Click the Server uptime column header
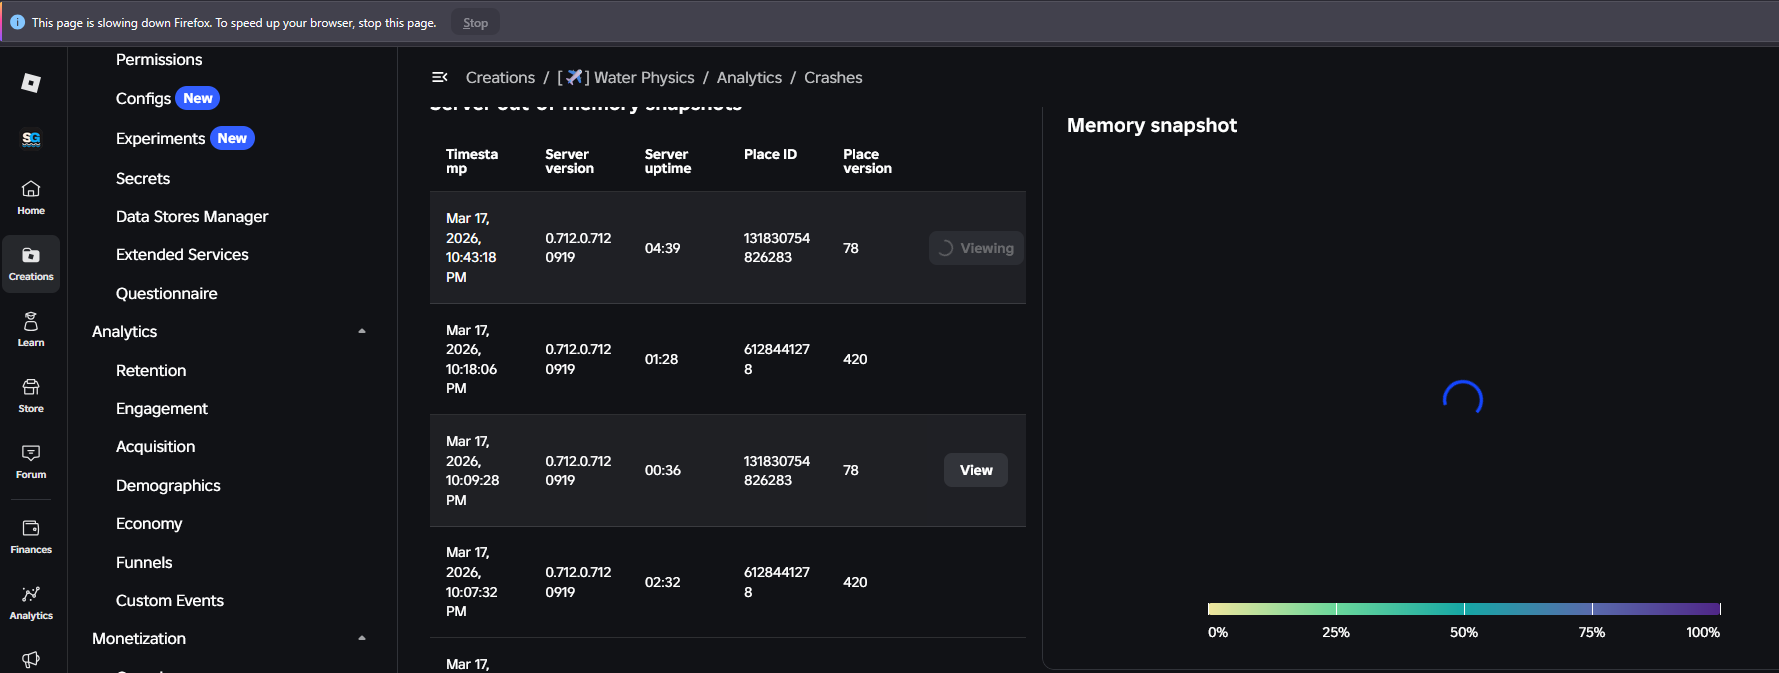1779x673 pixels. pyautogui.click(x=668, y=161)
